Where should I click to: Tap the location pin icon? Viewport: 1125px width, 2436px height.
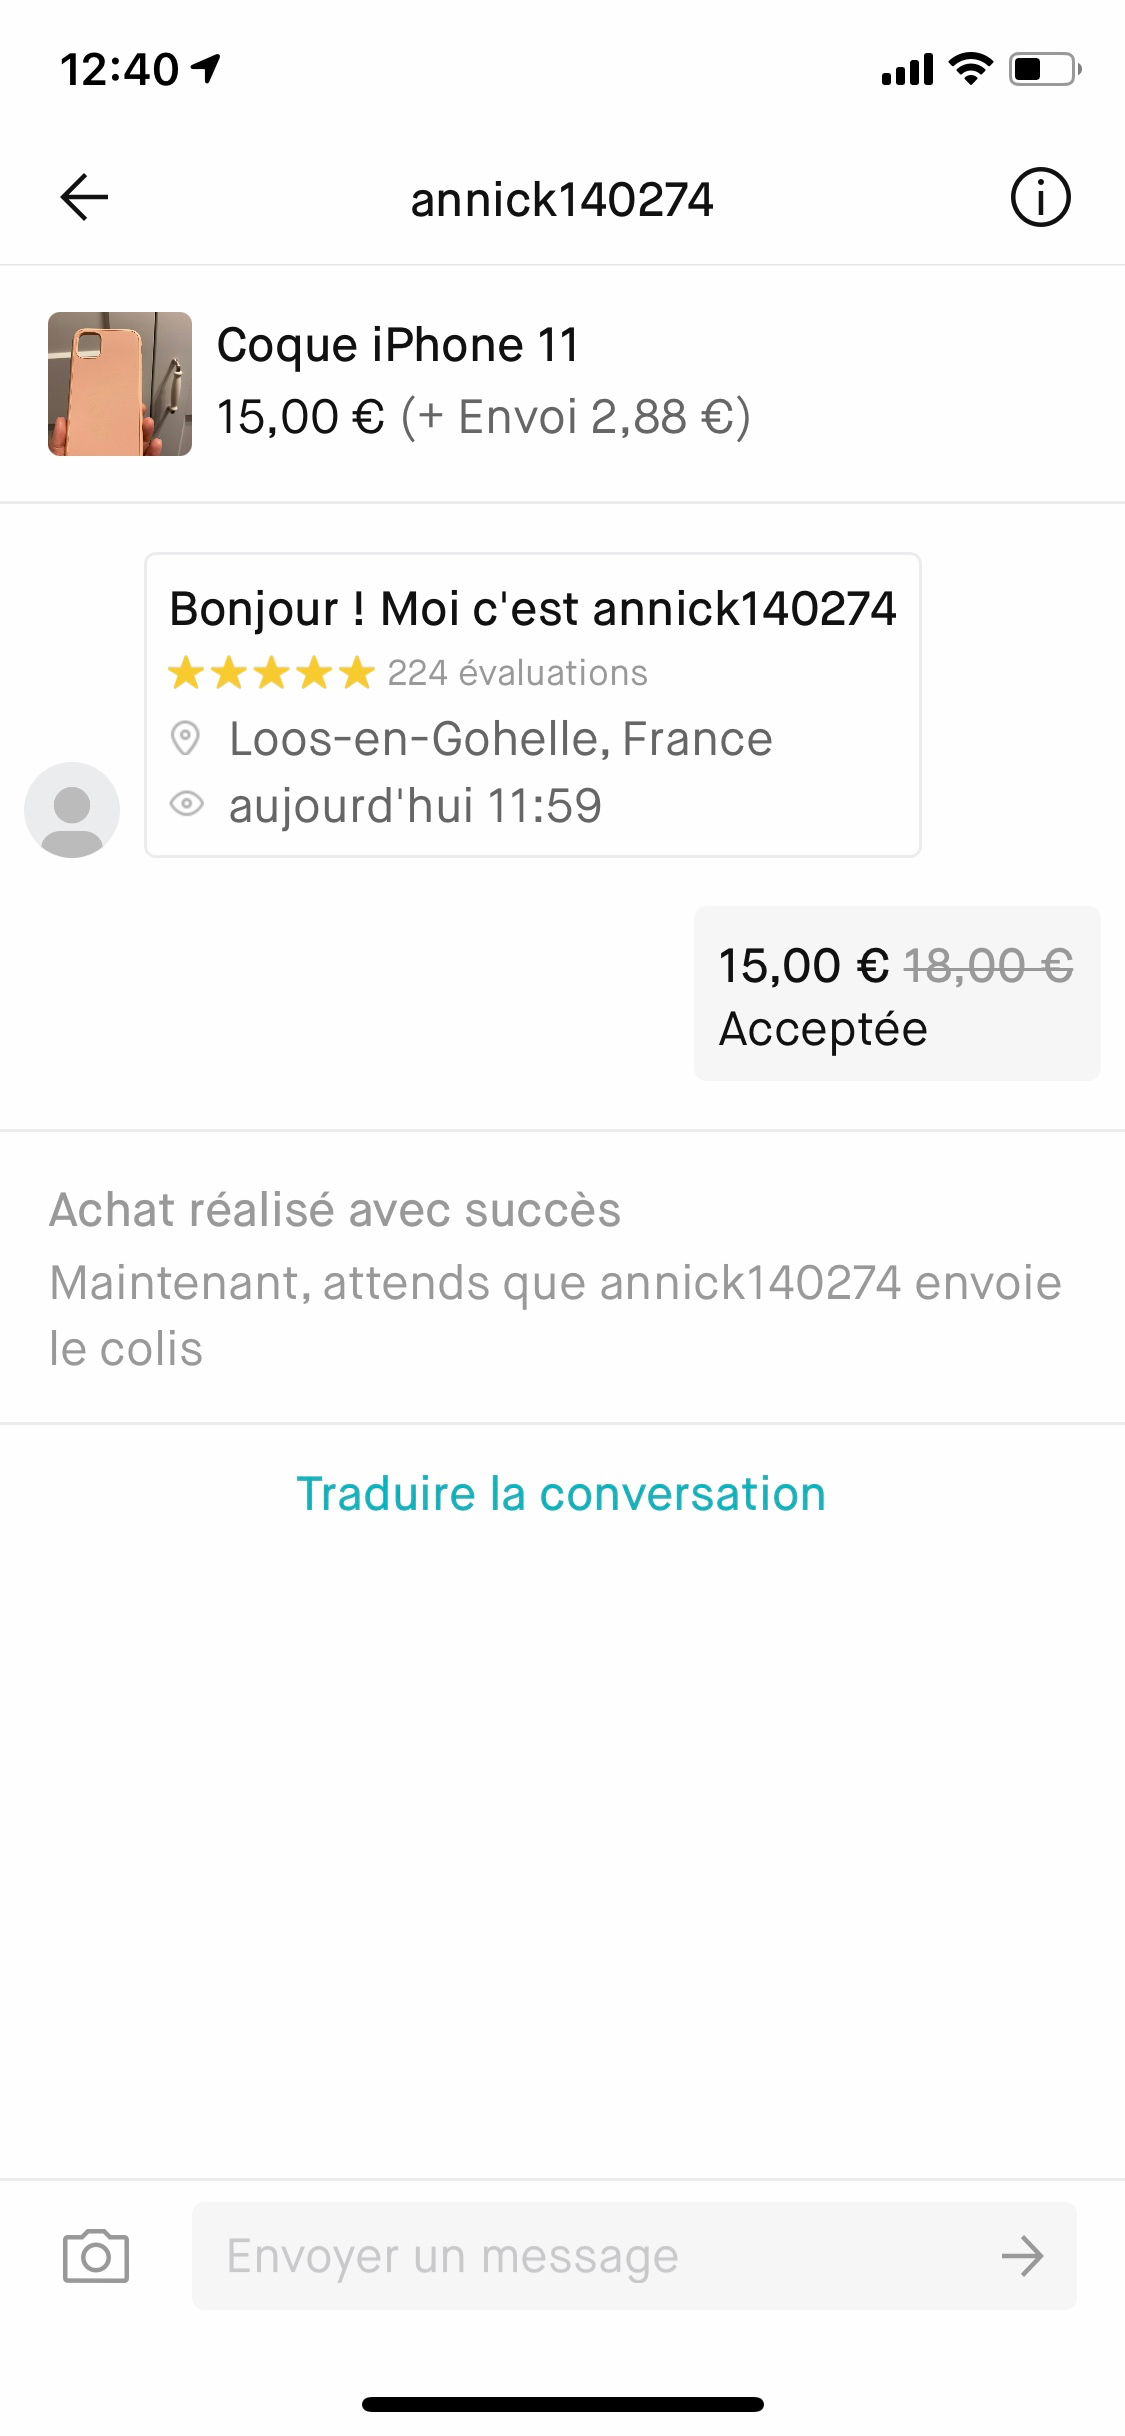[x=185, y=739]
